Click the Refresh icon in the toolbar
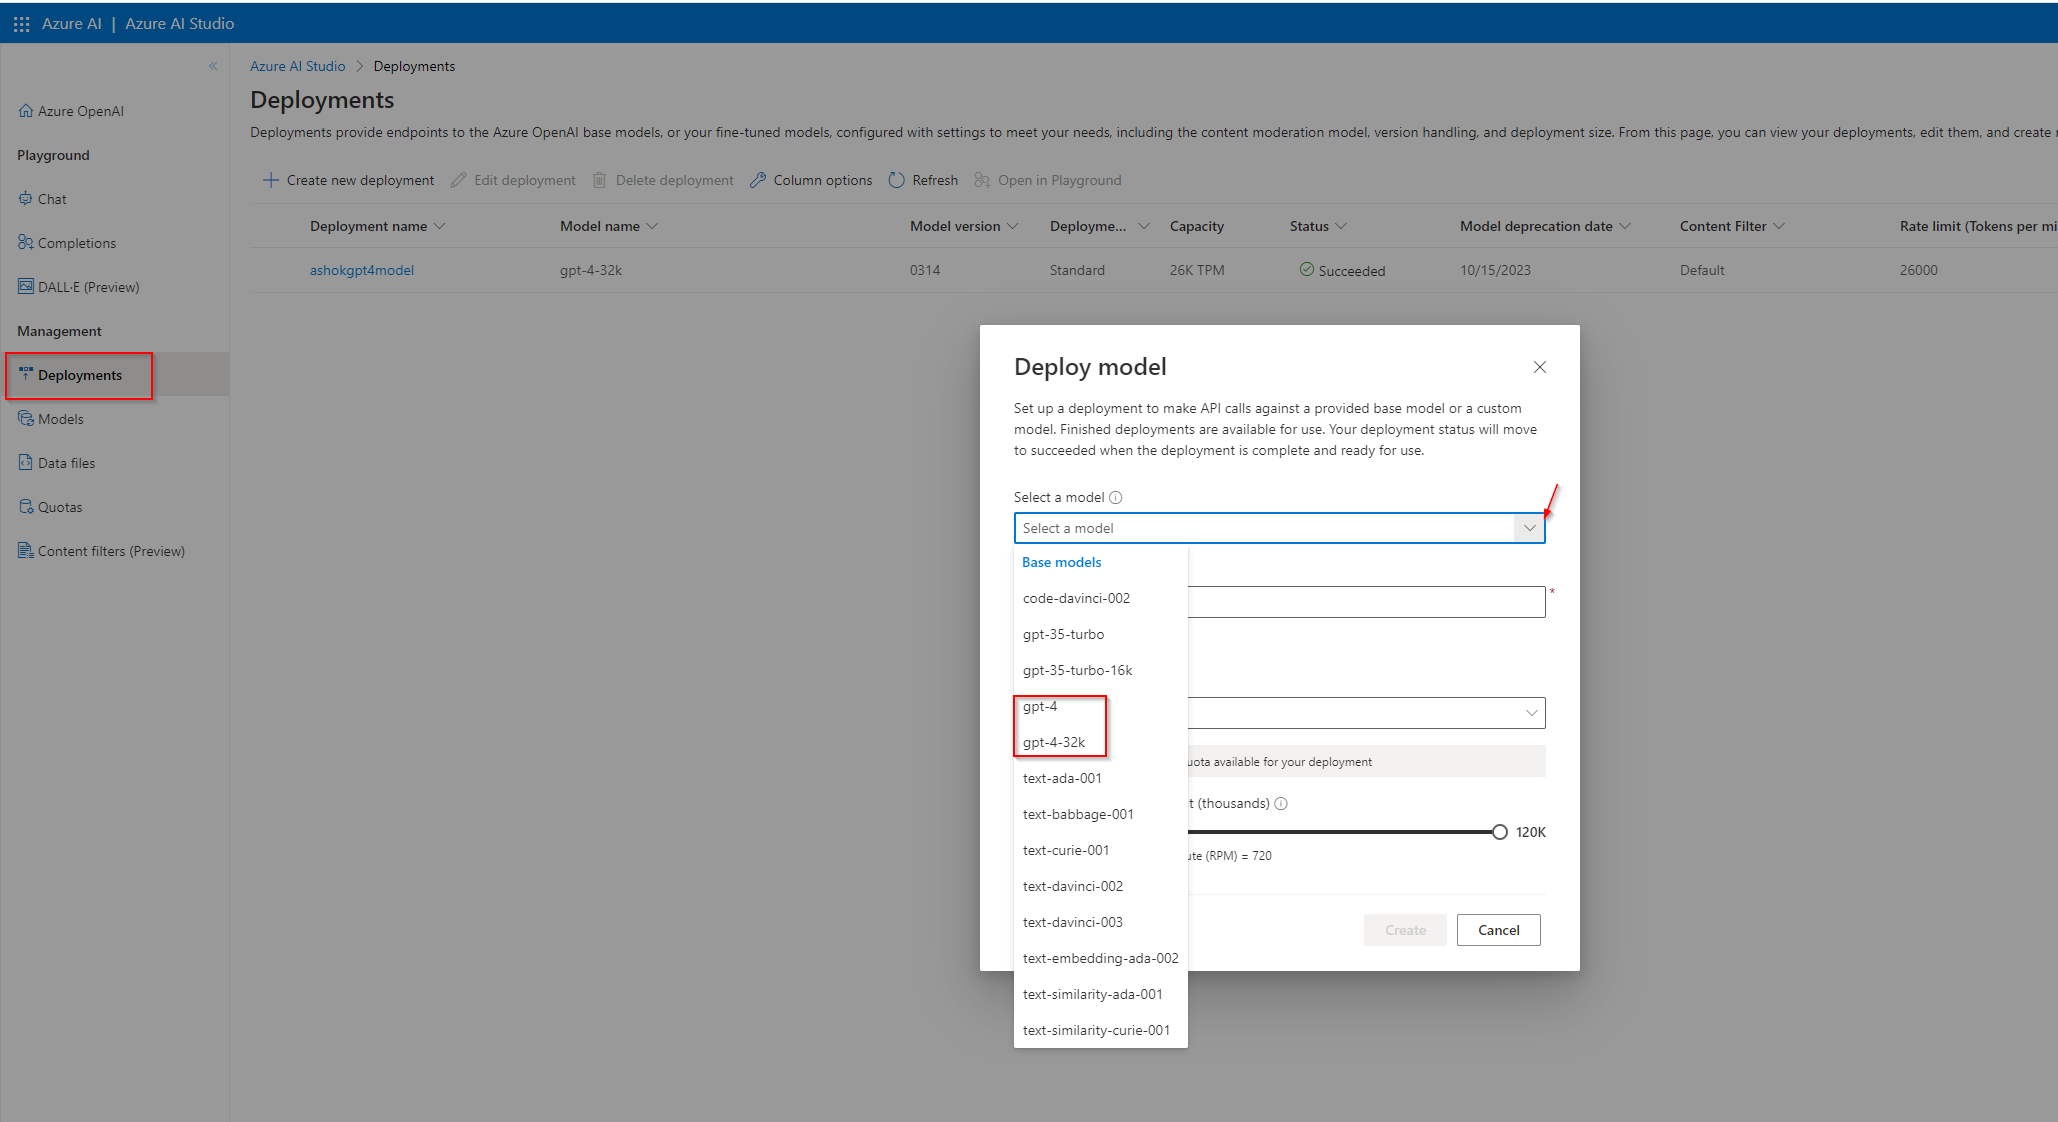2058x1122 pixels. click(897, 180)
